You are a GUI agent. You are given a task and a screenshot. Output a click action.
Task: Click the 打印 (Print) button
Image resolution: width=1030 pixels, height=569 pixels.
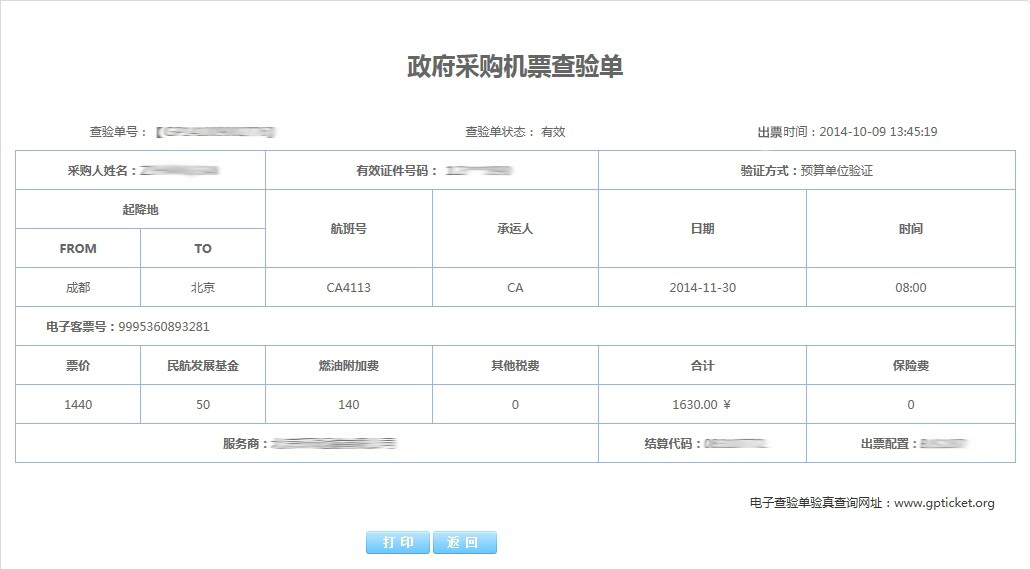tap(399, 543)
